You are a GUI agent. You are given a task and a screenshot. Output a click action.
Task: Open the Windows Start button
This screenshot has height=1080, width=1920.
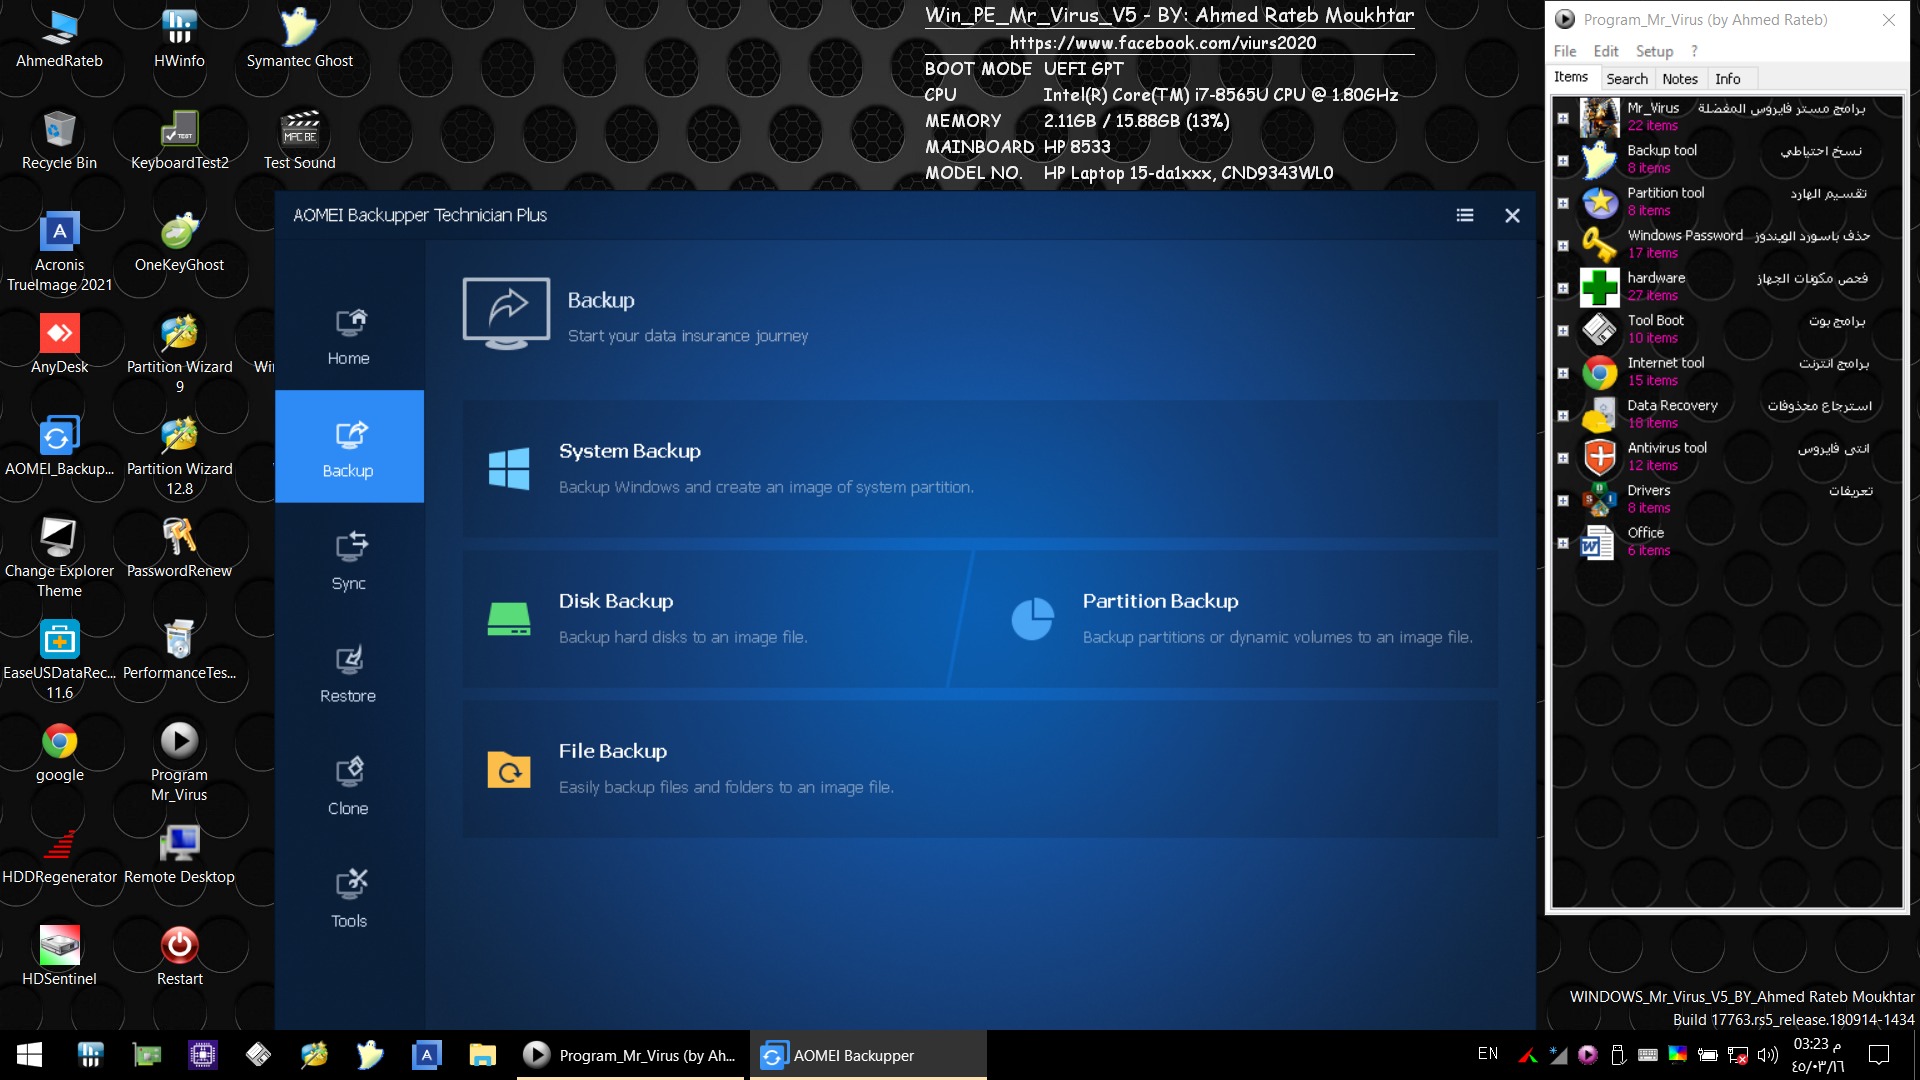29,1055
